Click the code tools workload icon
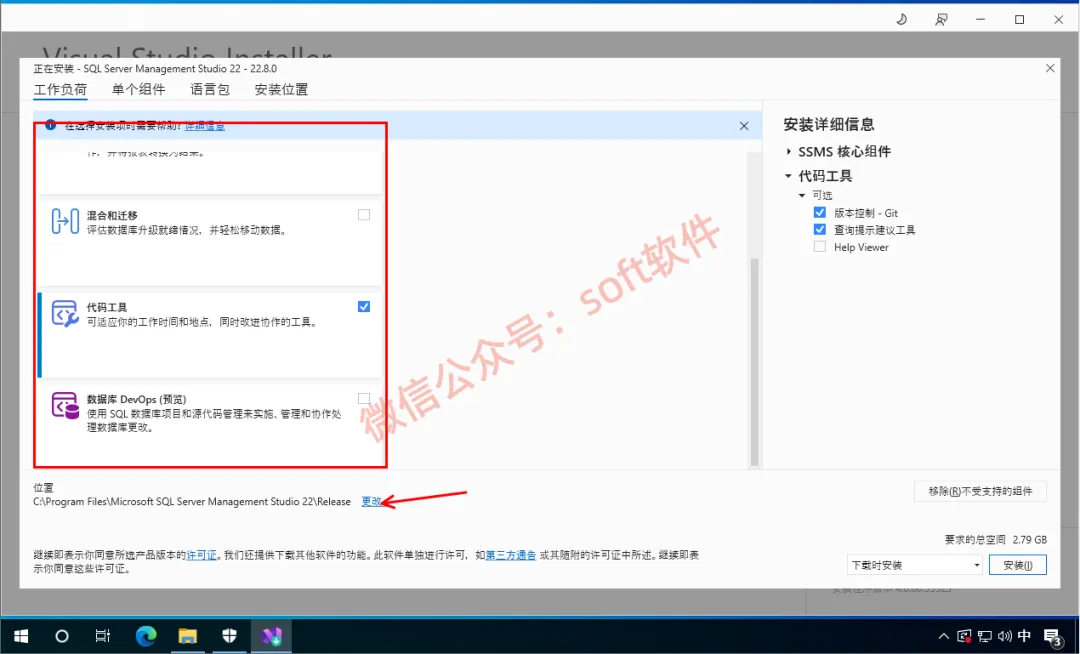This screenshot has width=1080, height=654. coord(65,313)
